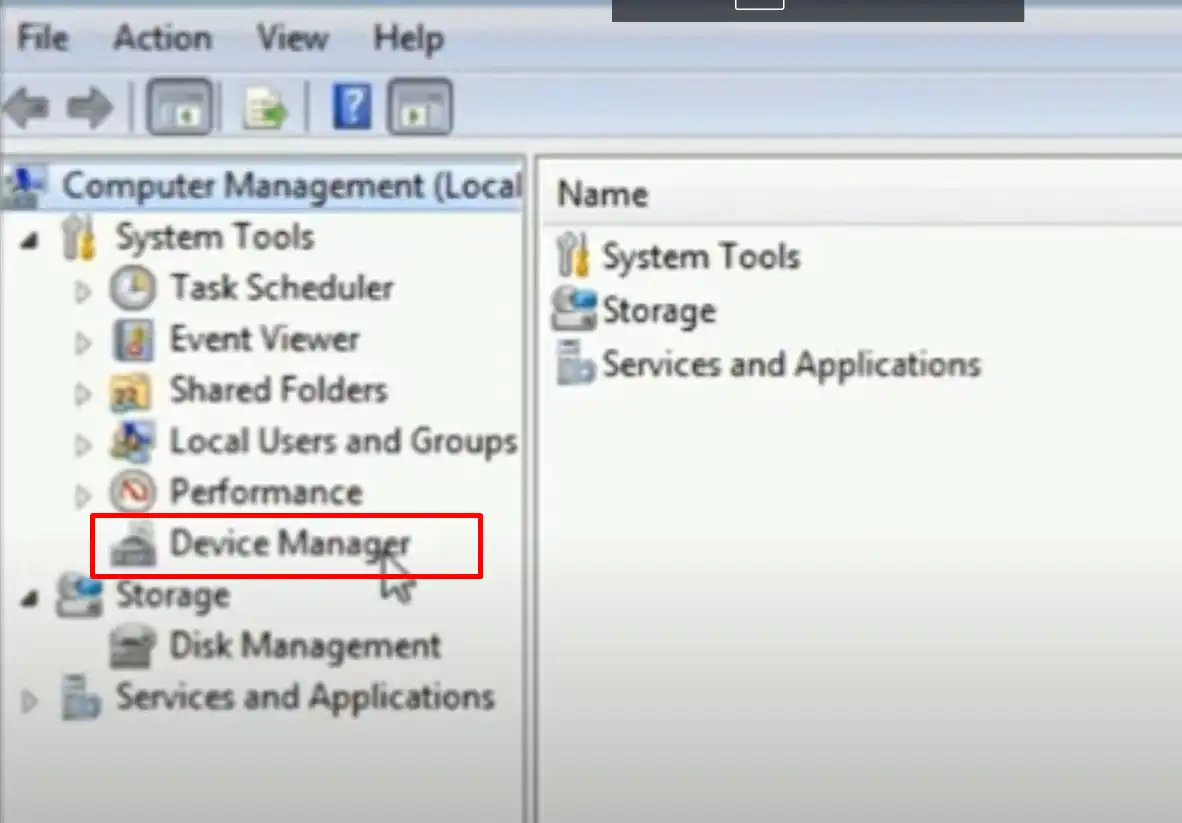Click the Storage icon in the tree

[x=79, y=595]
